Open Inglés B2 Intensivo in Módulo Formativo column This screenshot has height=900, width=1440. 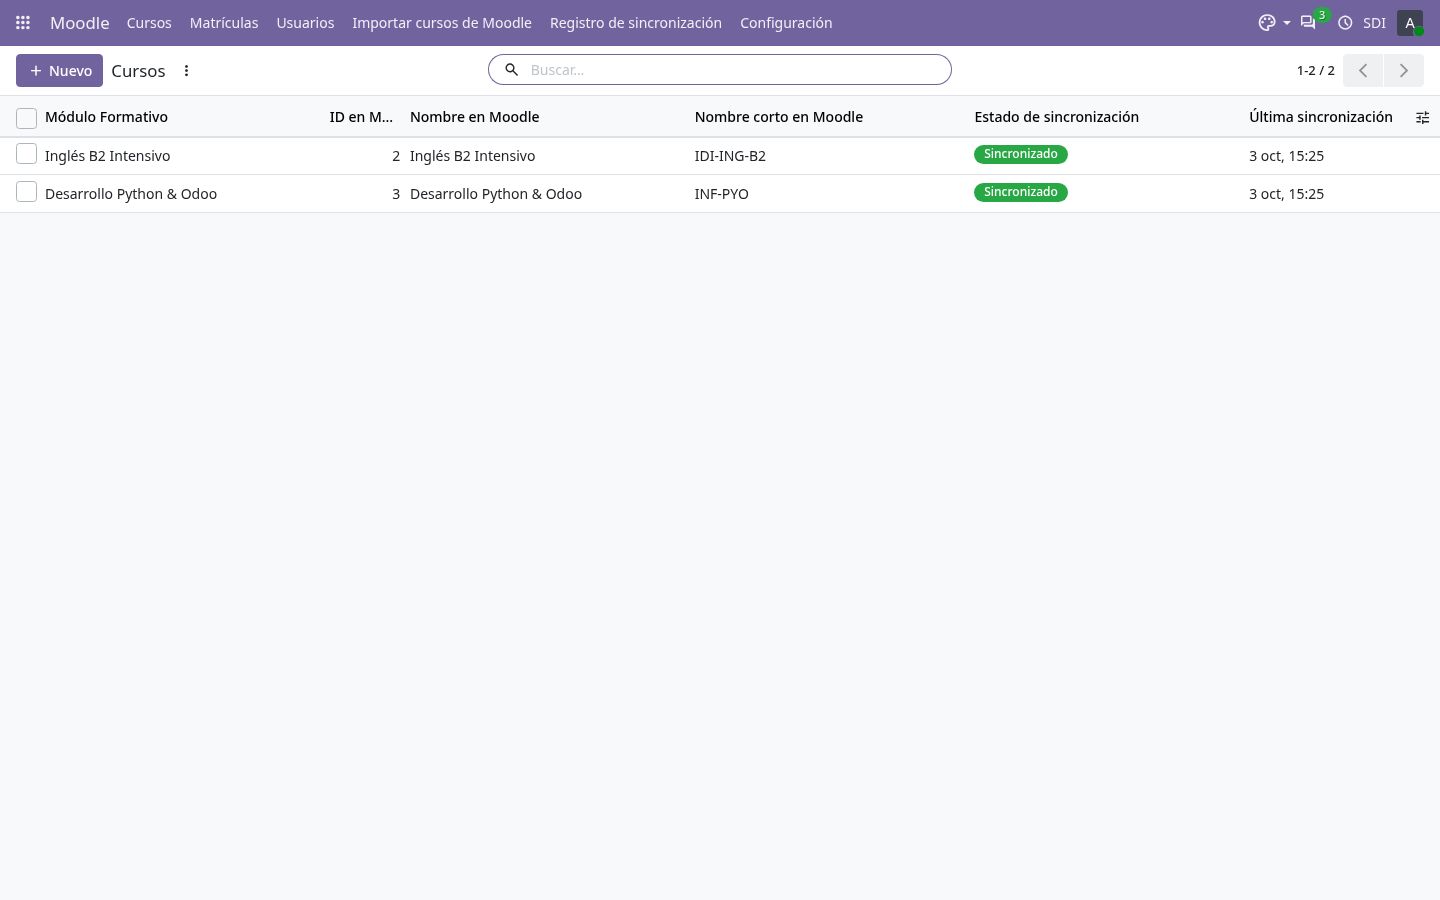(x=107, y=156)
